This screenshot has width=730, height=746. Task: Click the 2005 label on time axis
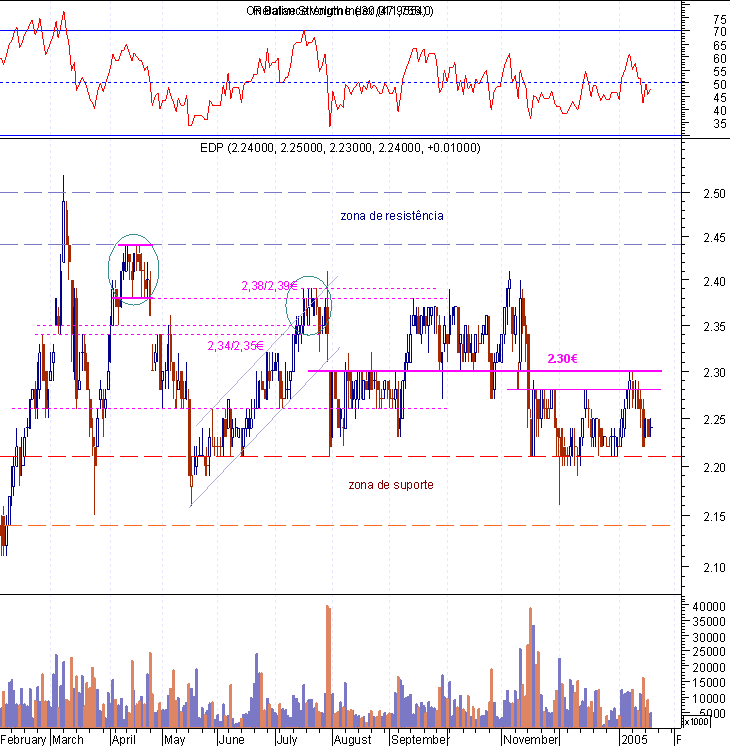[634, 739]
